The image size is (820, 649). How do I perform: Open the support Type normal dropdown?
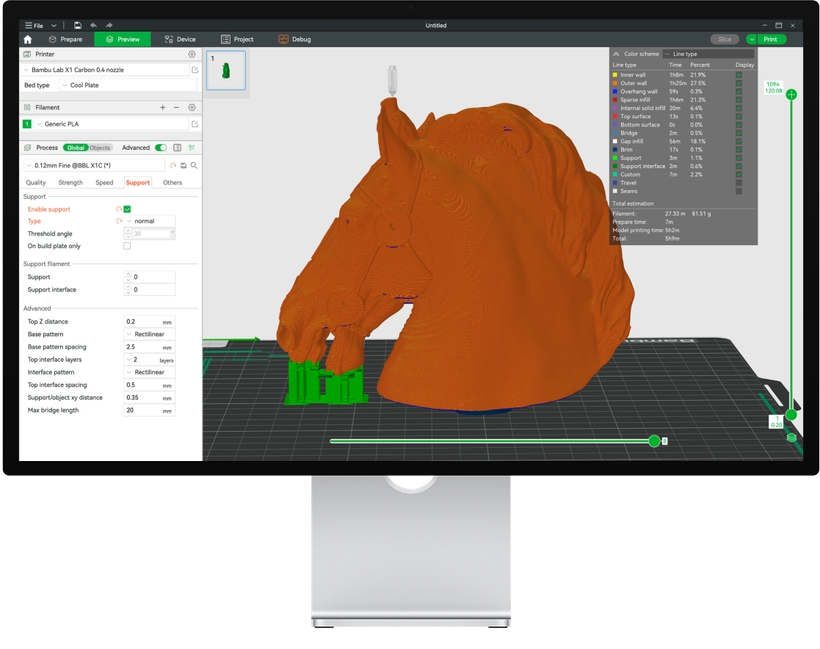pyautogui.click(x=150, y=221)
